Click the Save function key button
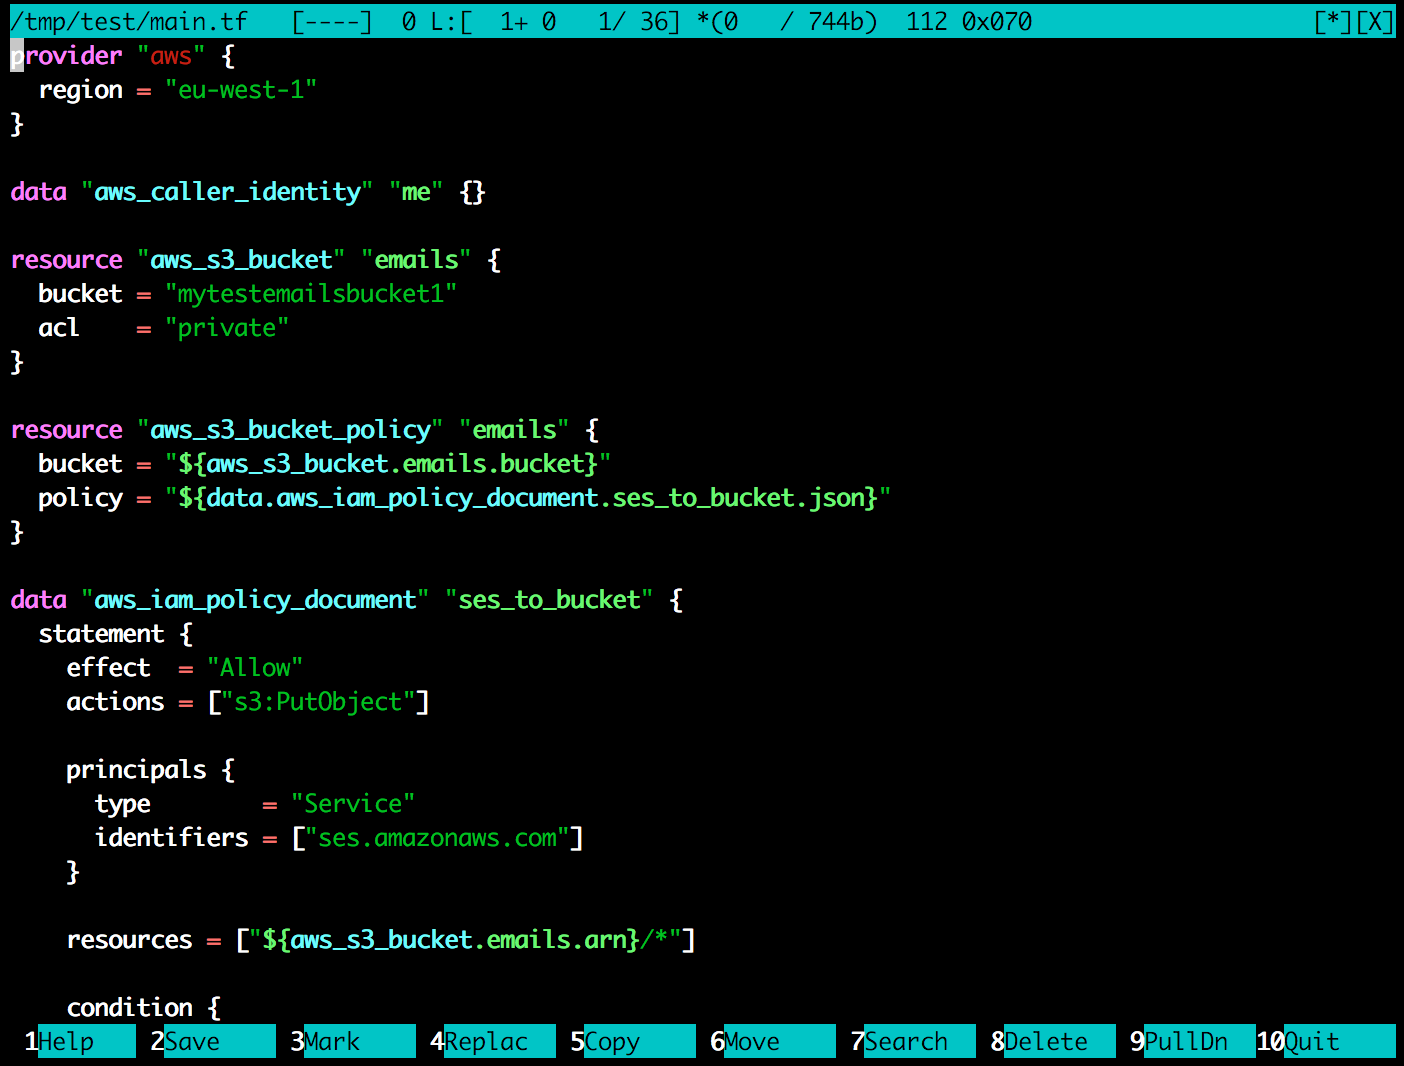The width and height of the screenshot is (1404, 1066). coord(213,1041)
